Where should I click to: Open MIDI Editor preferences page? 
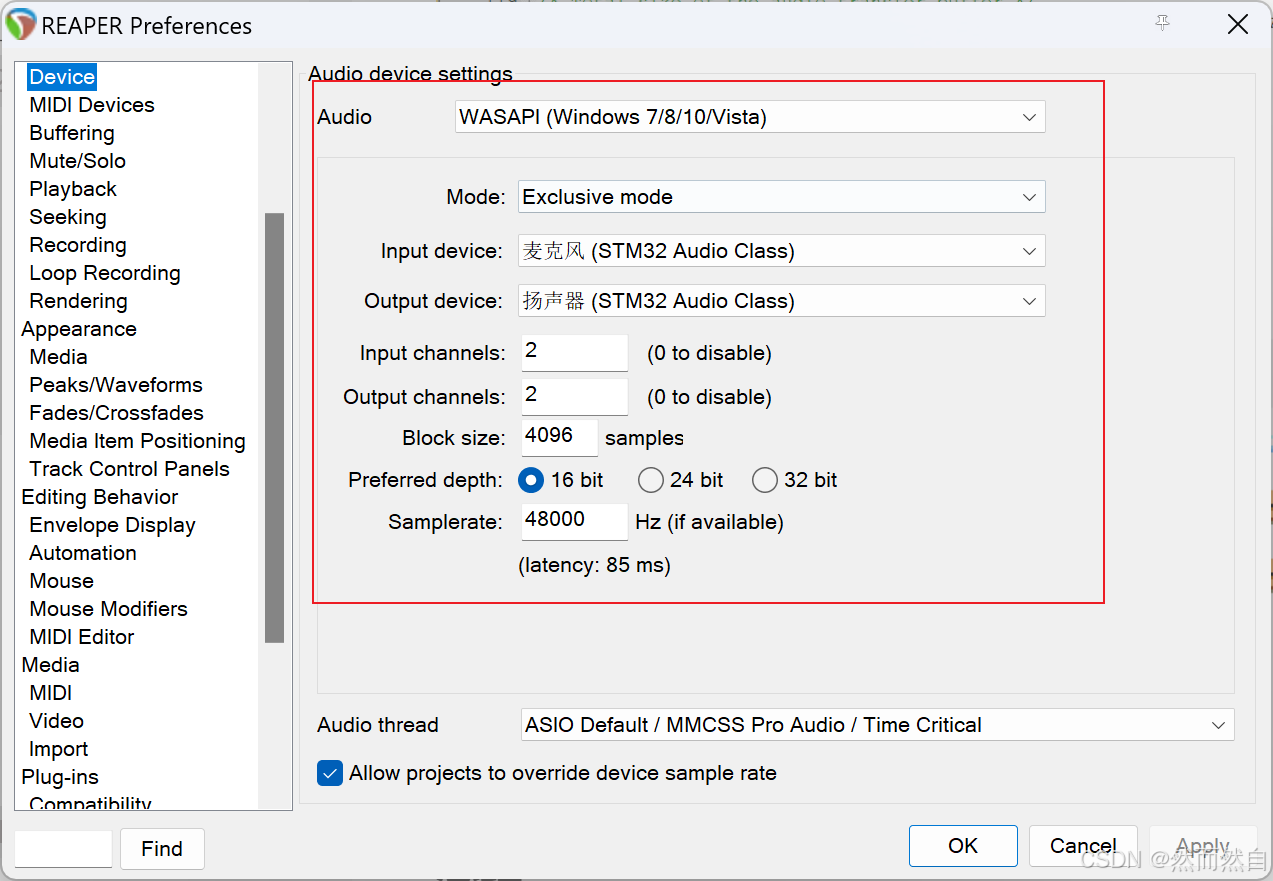(x=82, y=637)
